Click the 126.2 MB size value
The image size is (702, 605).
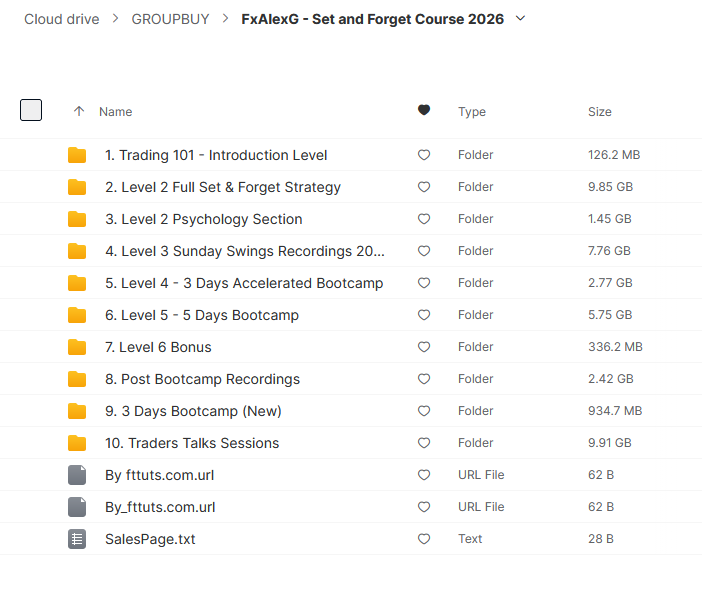614,155
